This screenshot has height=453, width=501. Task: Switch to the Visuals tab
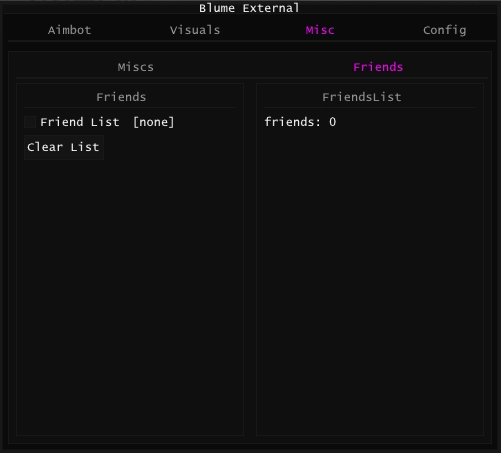click(195, 30)
